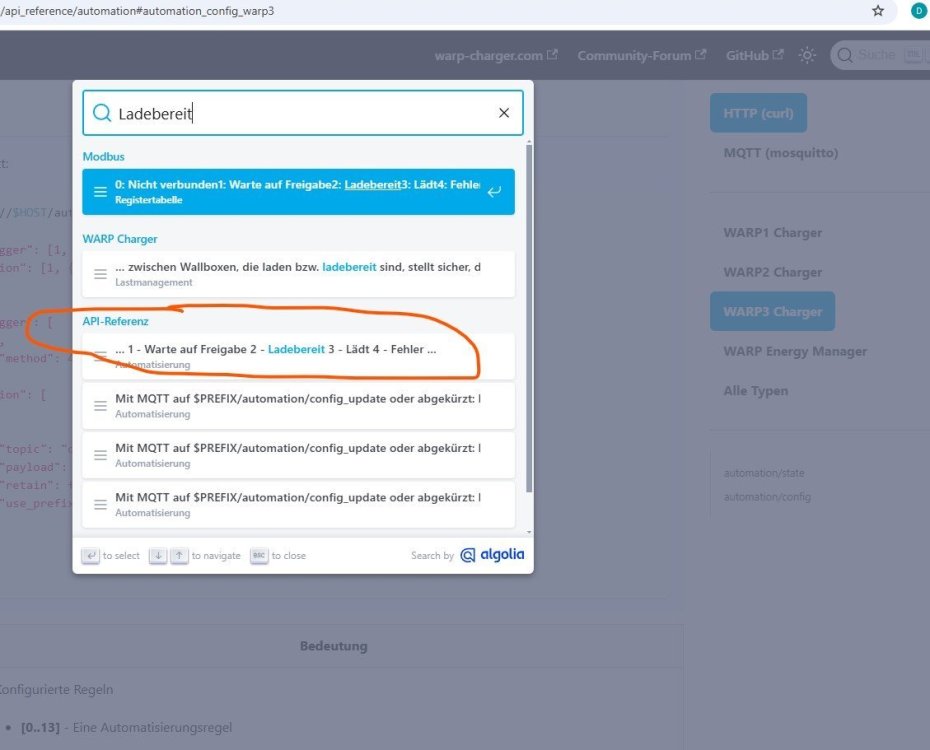The width and height of the screenshot is (930, 750).
Task: Click the search magnifier icon in modal
Action: (x=102, y=113)
